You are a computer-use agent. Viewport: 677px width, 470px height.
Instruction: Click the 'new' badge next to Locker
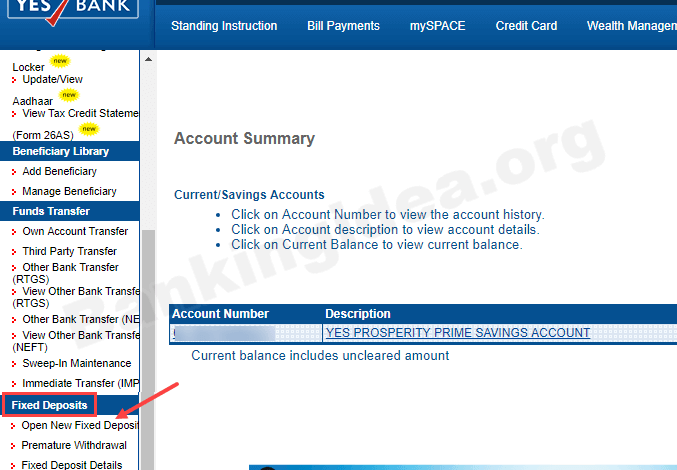[60, 61]
